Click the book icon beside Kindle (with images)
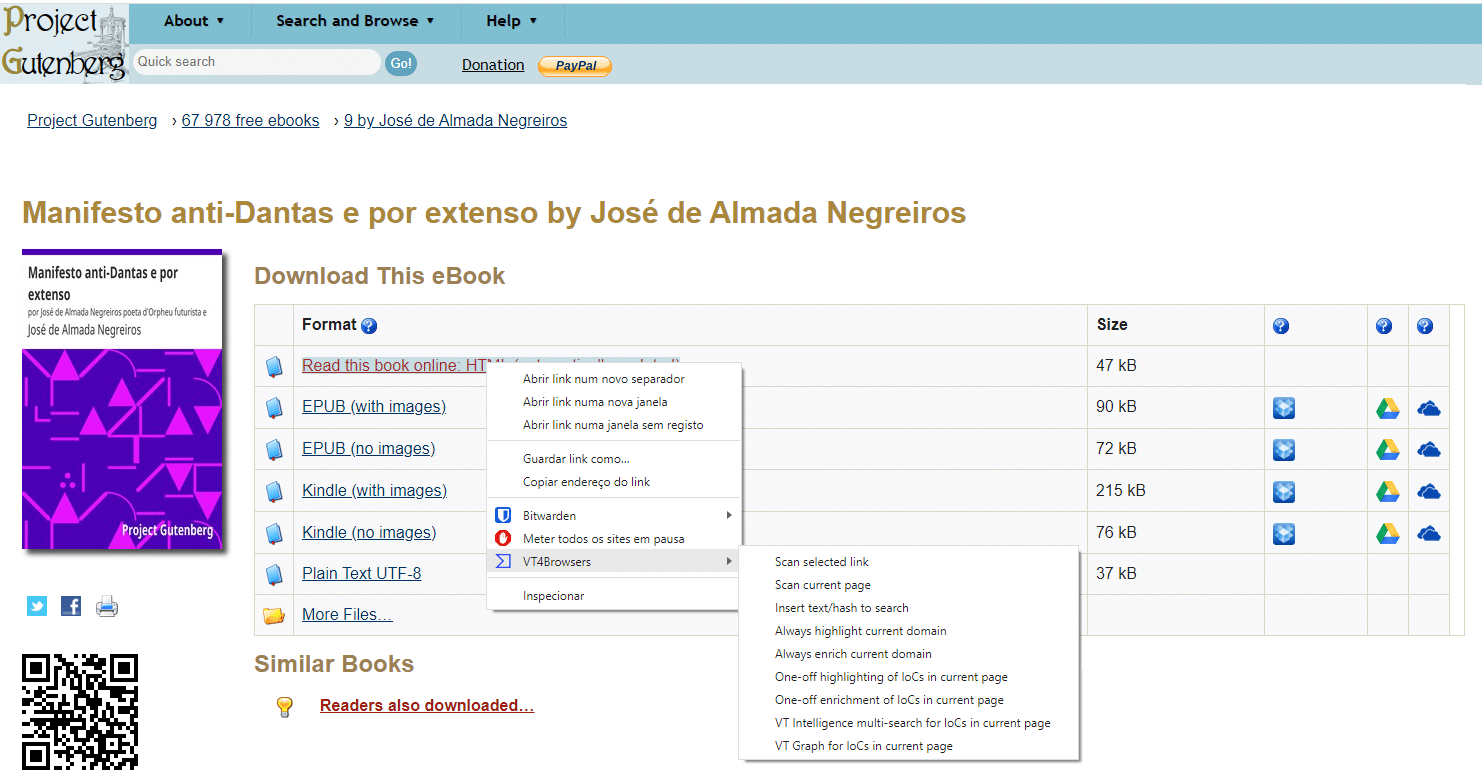 274,492
